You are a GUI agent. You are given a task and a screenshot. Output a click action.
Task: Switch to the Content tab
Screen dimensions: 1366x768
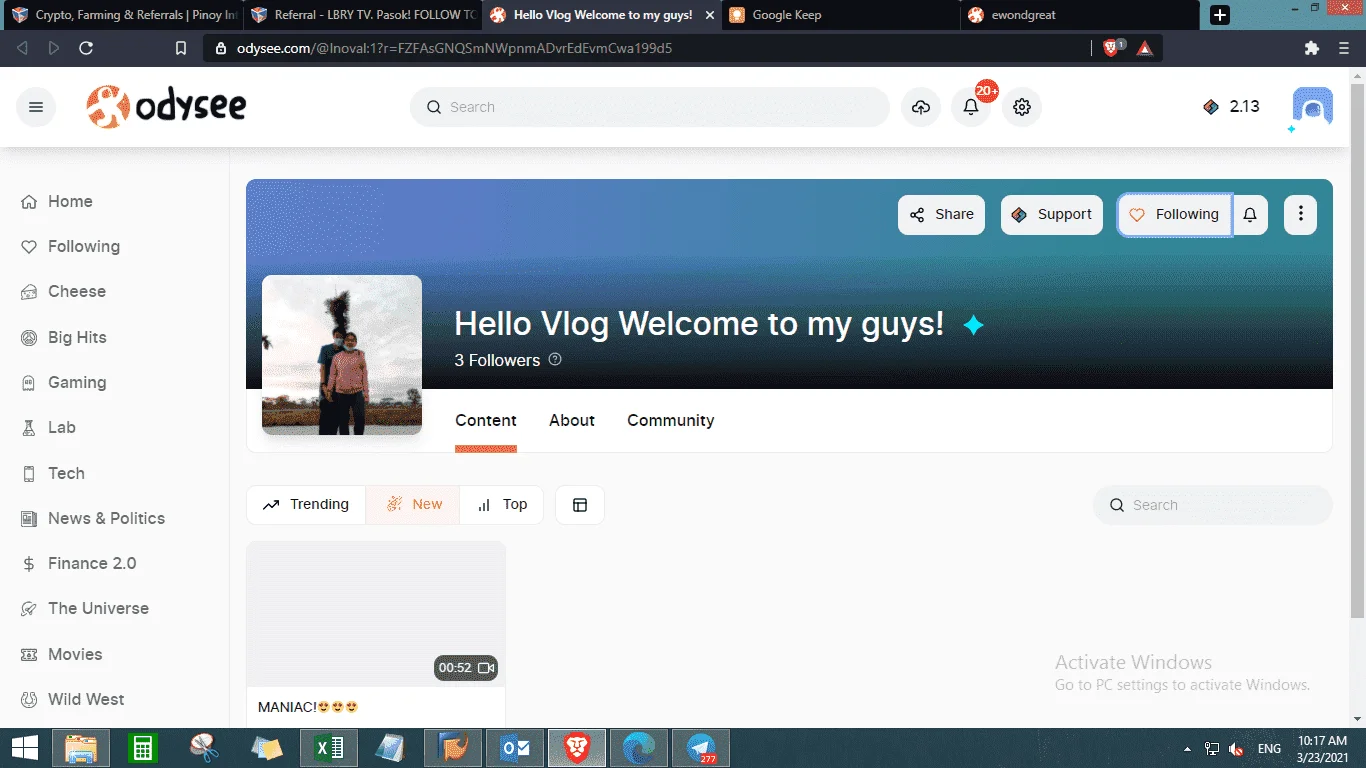coord(486,420)
